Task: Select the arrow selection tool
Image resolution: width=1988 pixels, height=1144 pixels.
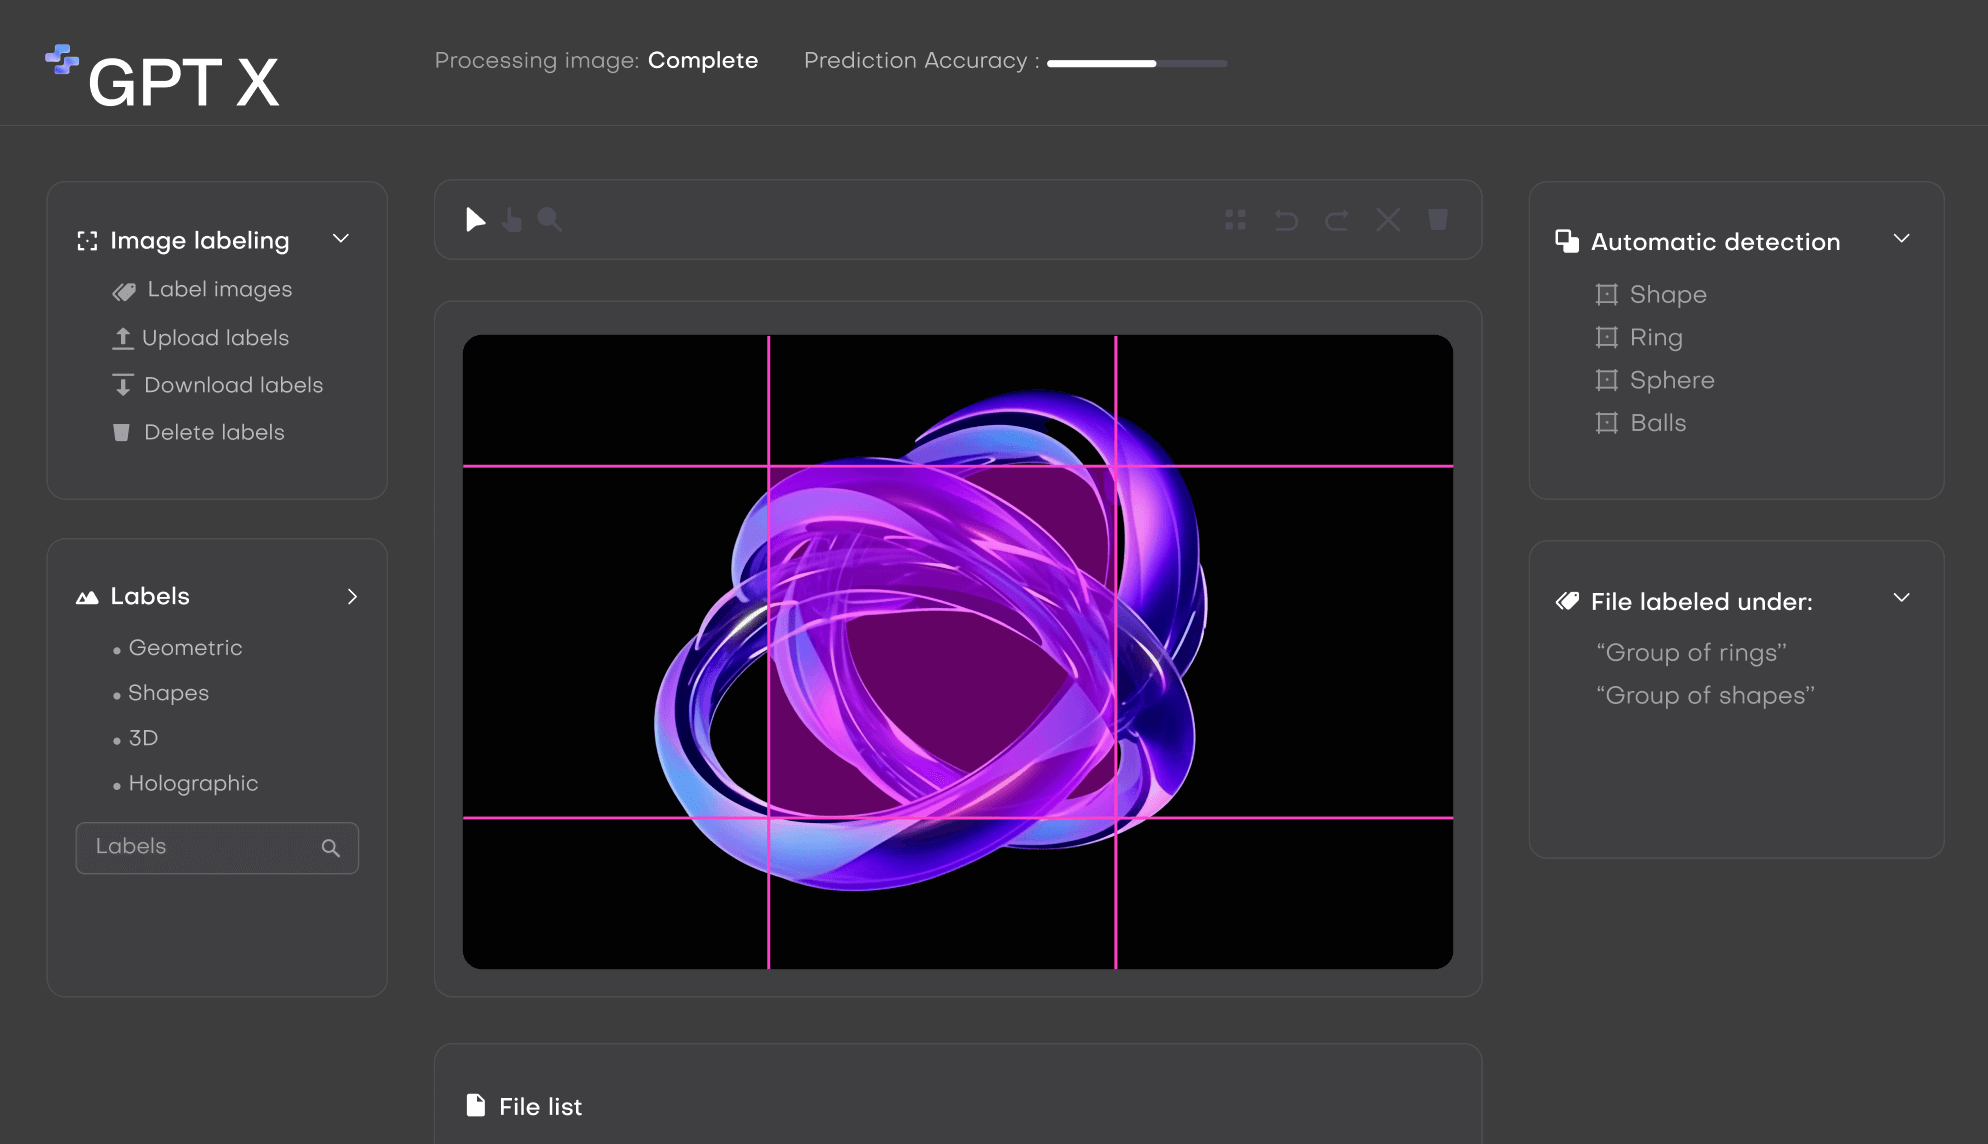Action: pos(475,220)
